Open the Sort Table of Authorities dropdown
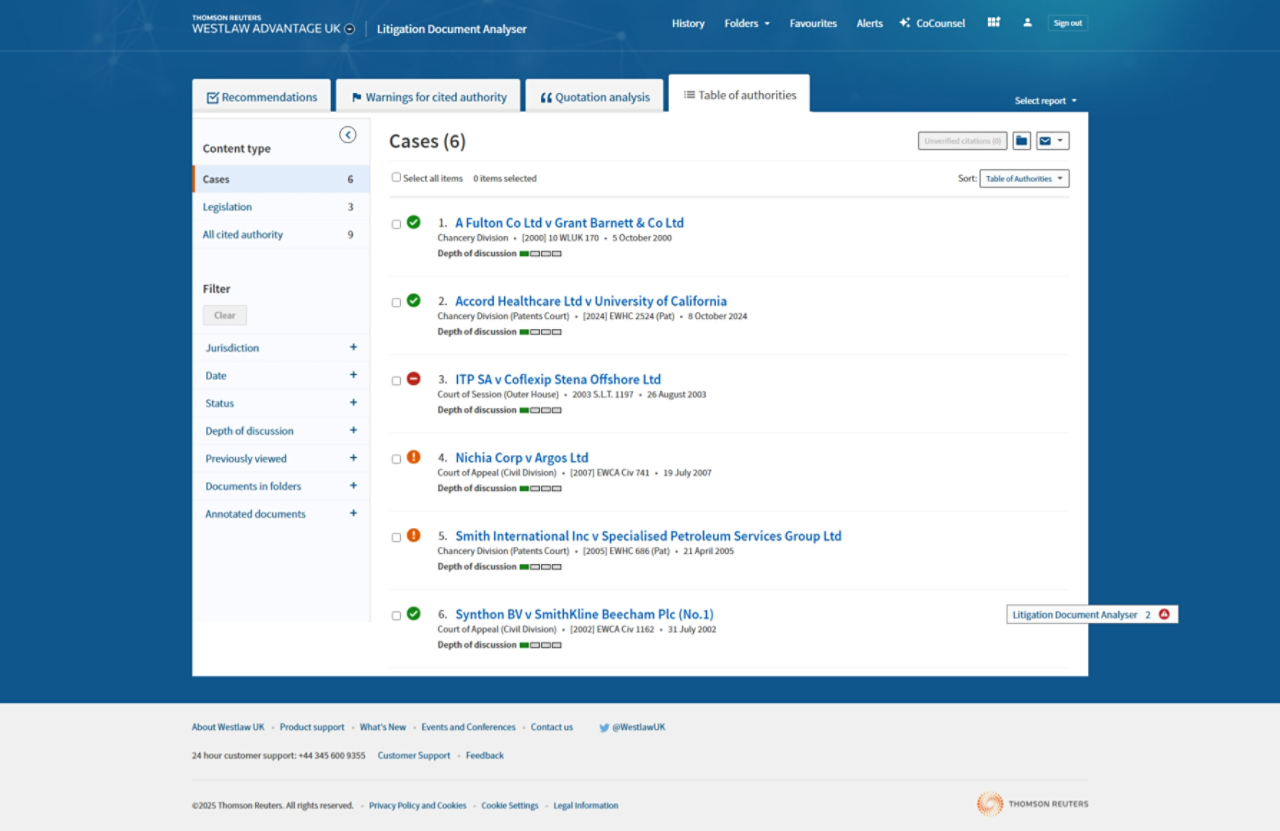 point(1024,179)
